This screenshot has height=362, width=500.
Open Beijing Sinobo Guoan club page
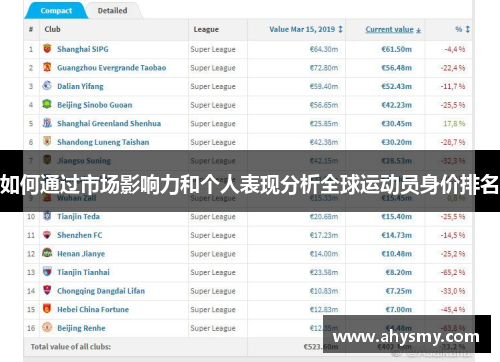(x=95, y=105)
